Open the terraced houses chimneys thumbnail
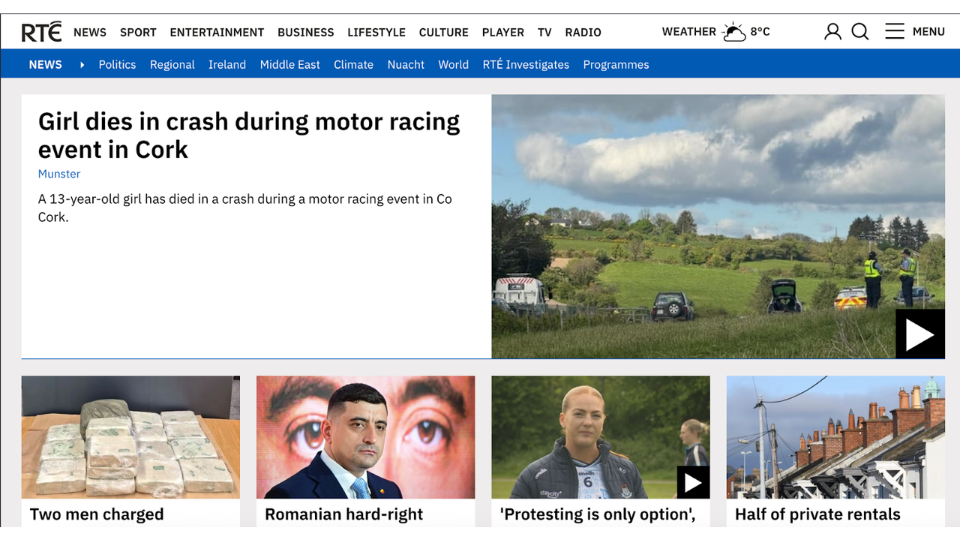 [x=836, y=437]
